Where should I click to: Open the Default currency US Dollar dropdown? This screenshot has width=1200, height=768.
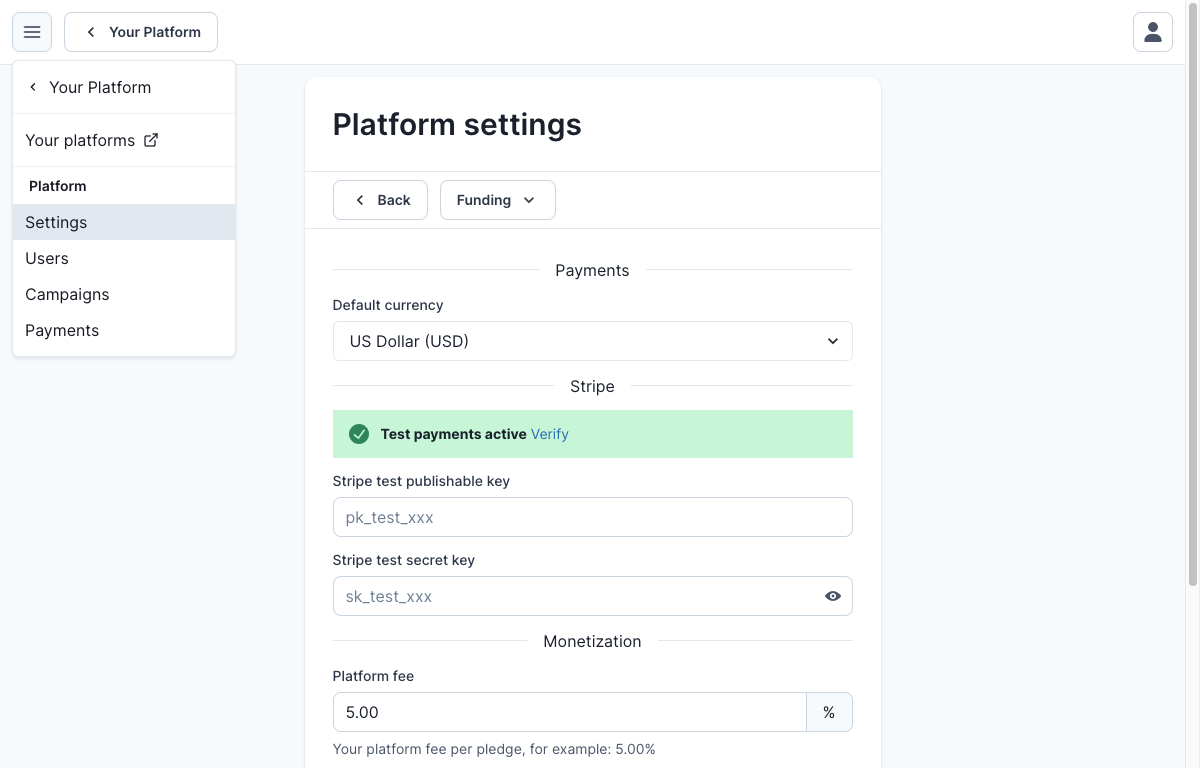pos(592,341)
